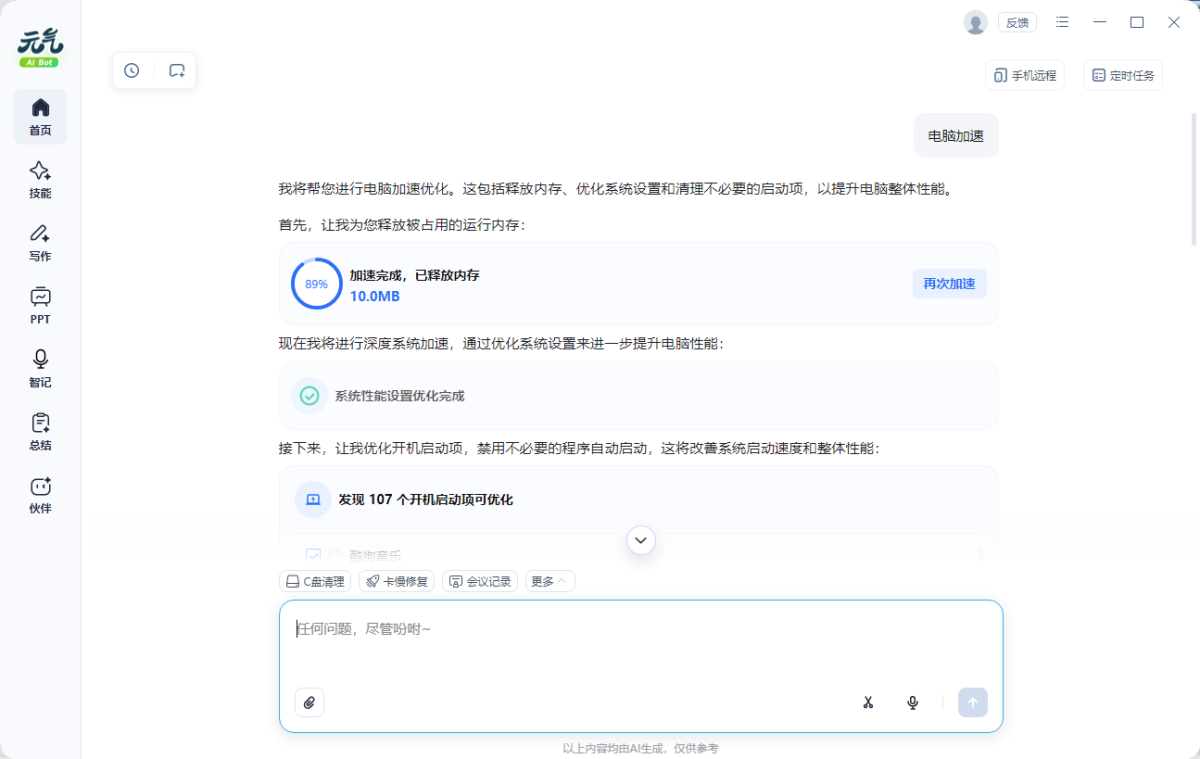Expand the 更多 quick actions dropdown

pos(549,580)
